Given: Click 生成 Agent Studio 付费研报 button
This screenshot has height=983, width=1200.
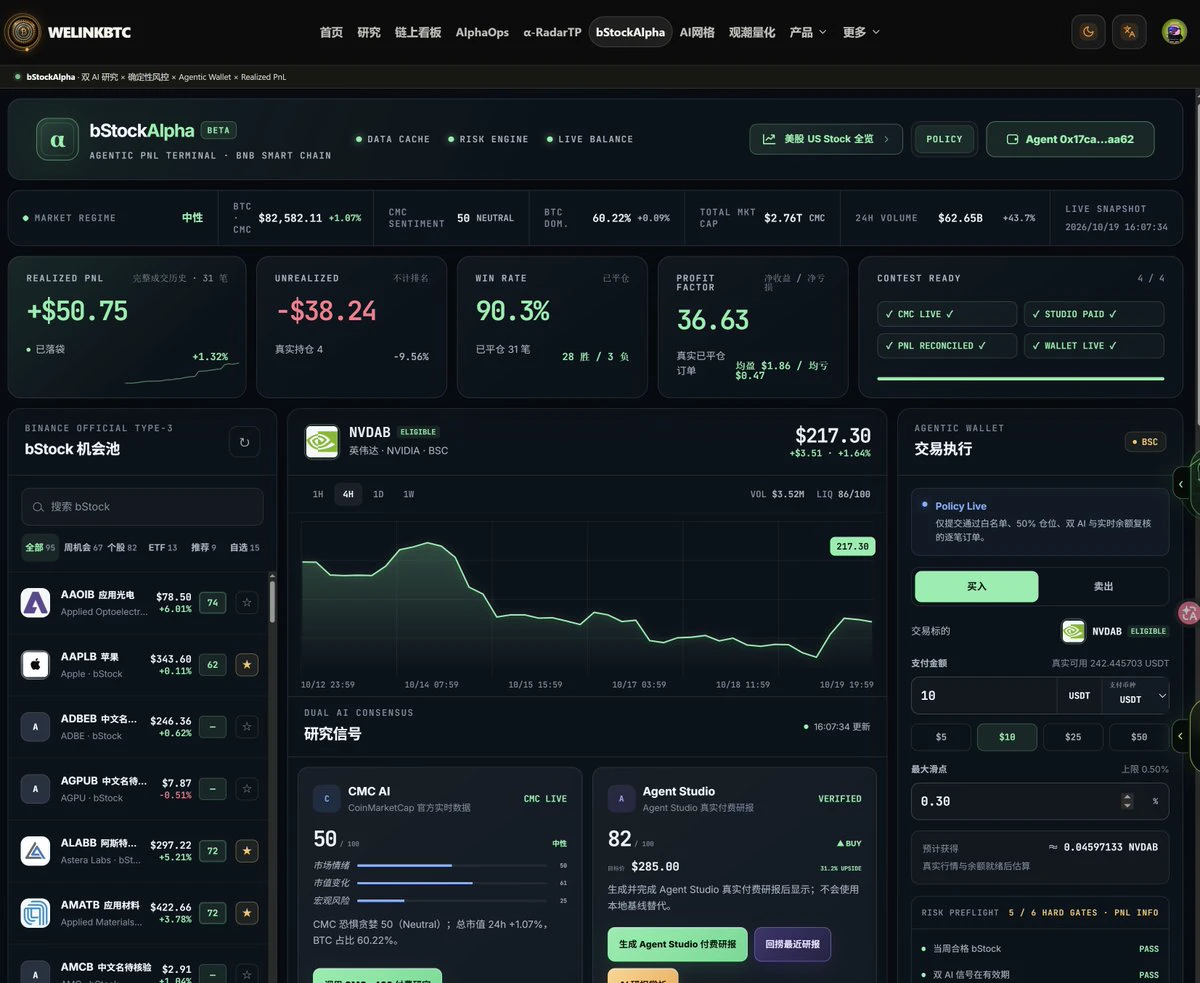Looking at the screenshot, I should [677, 944].
